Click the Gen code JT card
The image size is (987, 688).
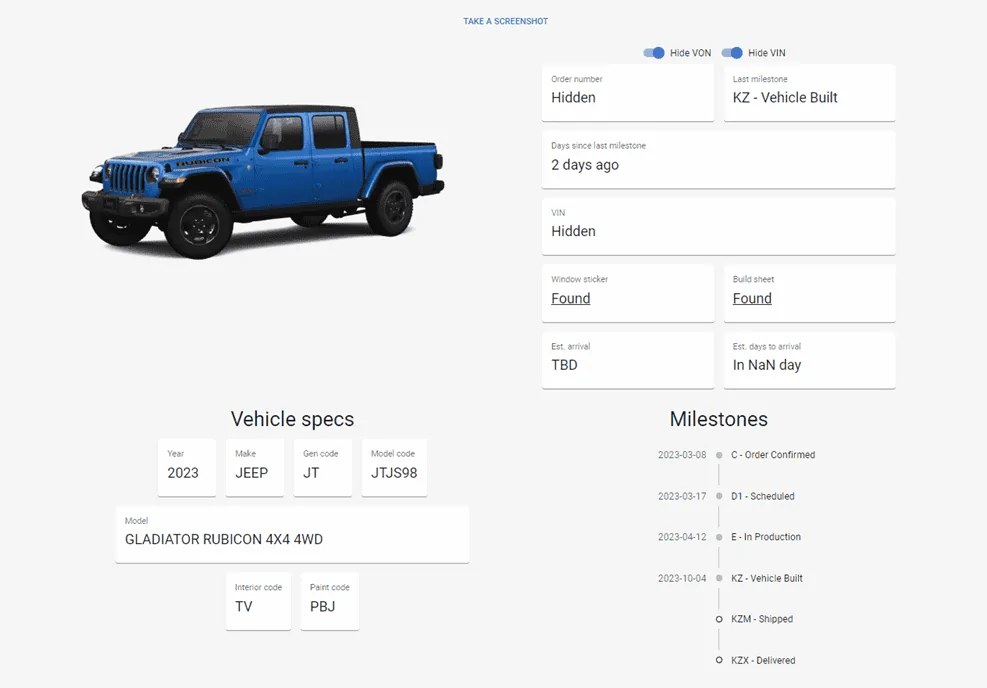[322, 468]
